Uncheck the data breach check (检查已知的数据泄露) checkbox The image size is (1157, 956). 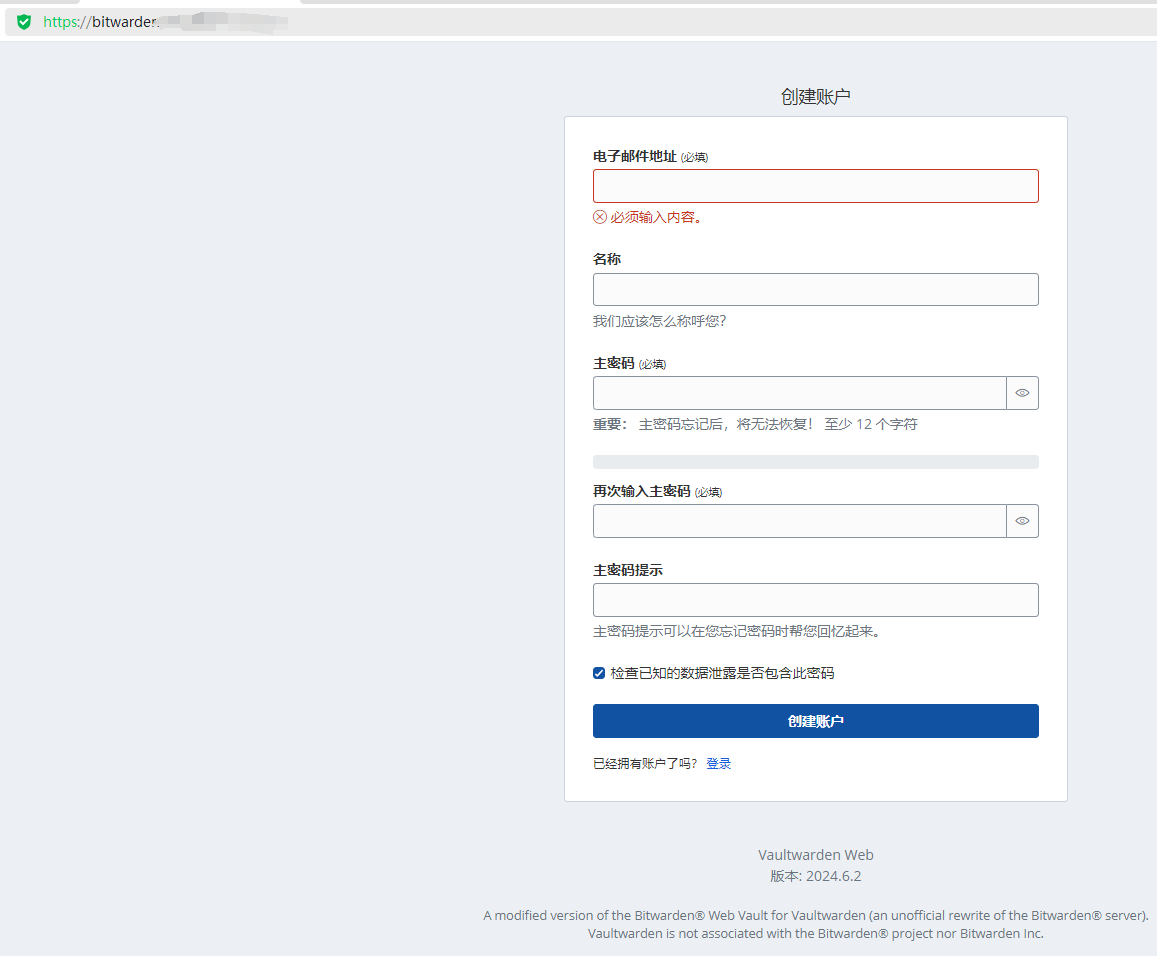click(x=599, y=673)
